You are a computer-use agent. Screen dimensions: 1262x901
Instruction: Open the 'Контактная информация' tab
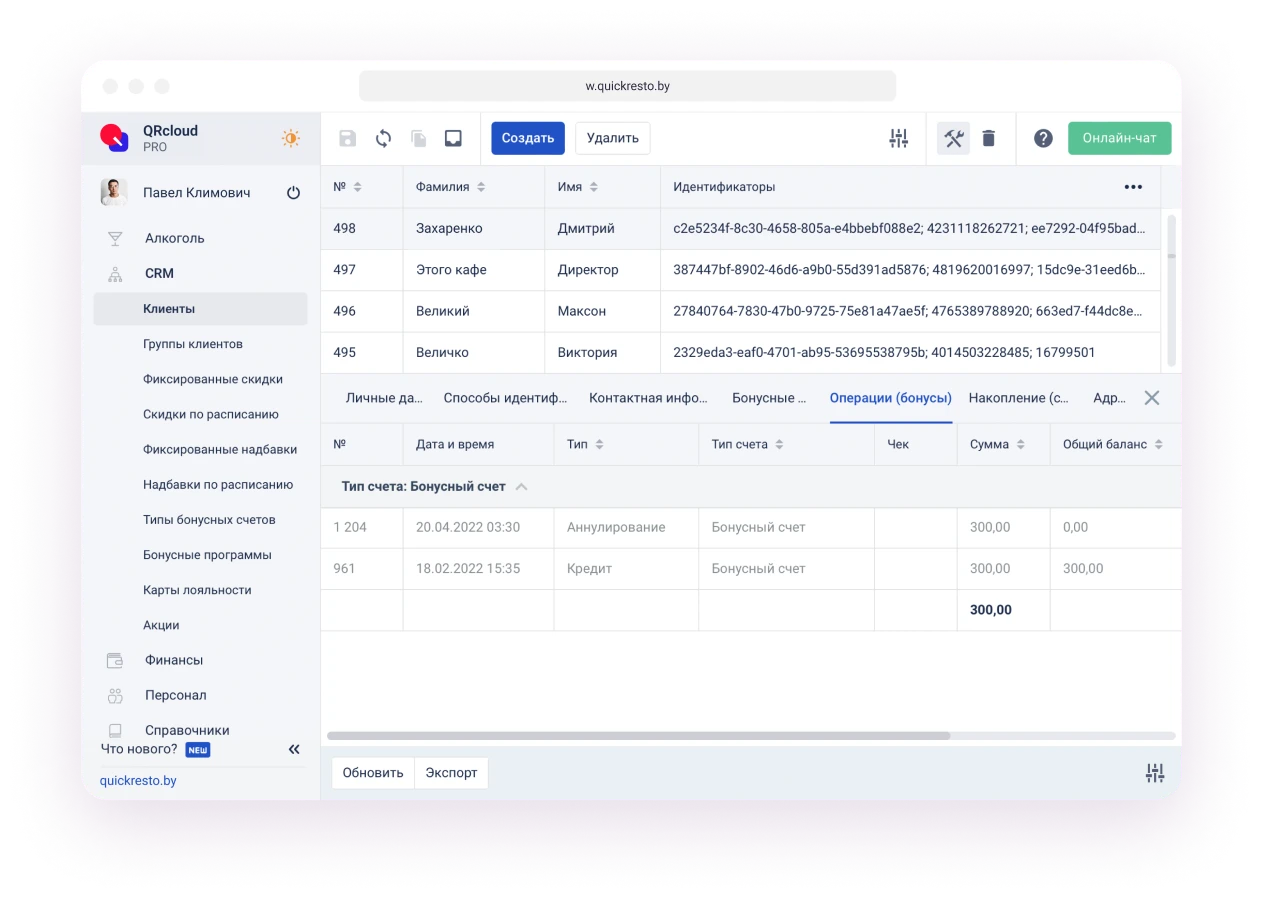pos(648,397)
